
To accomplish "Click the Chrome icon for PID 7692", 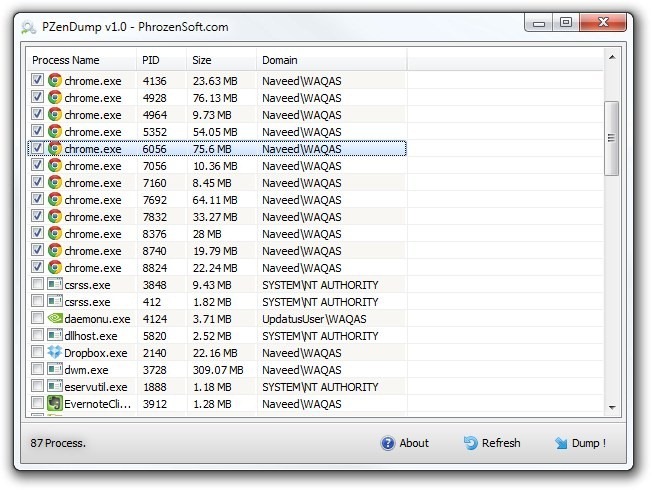I will pyautogui.click(x=55, y=199).
